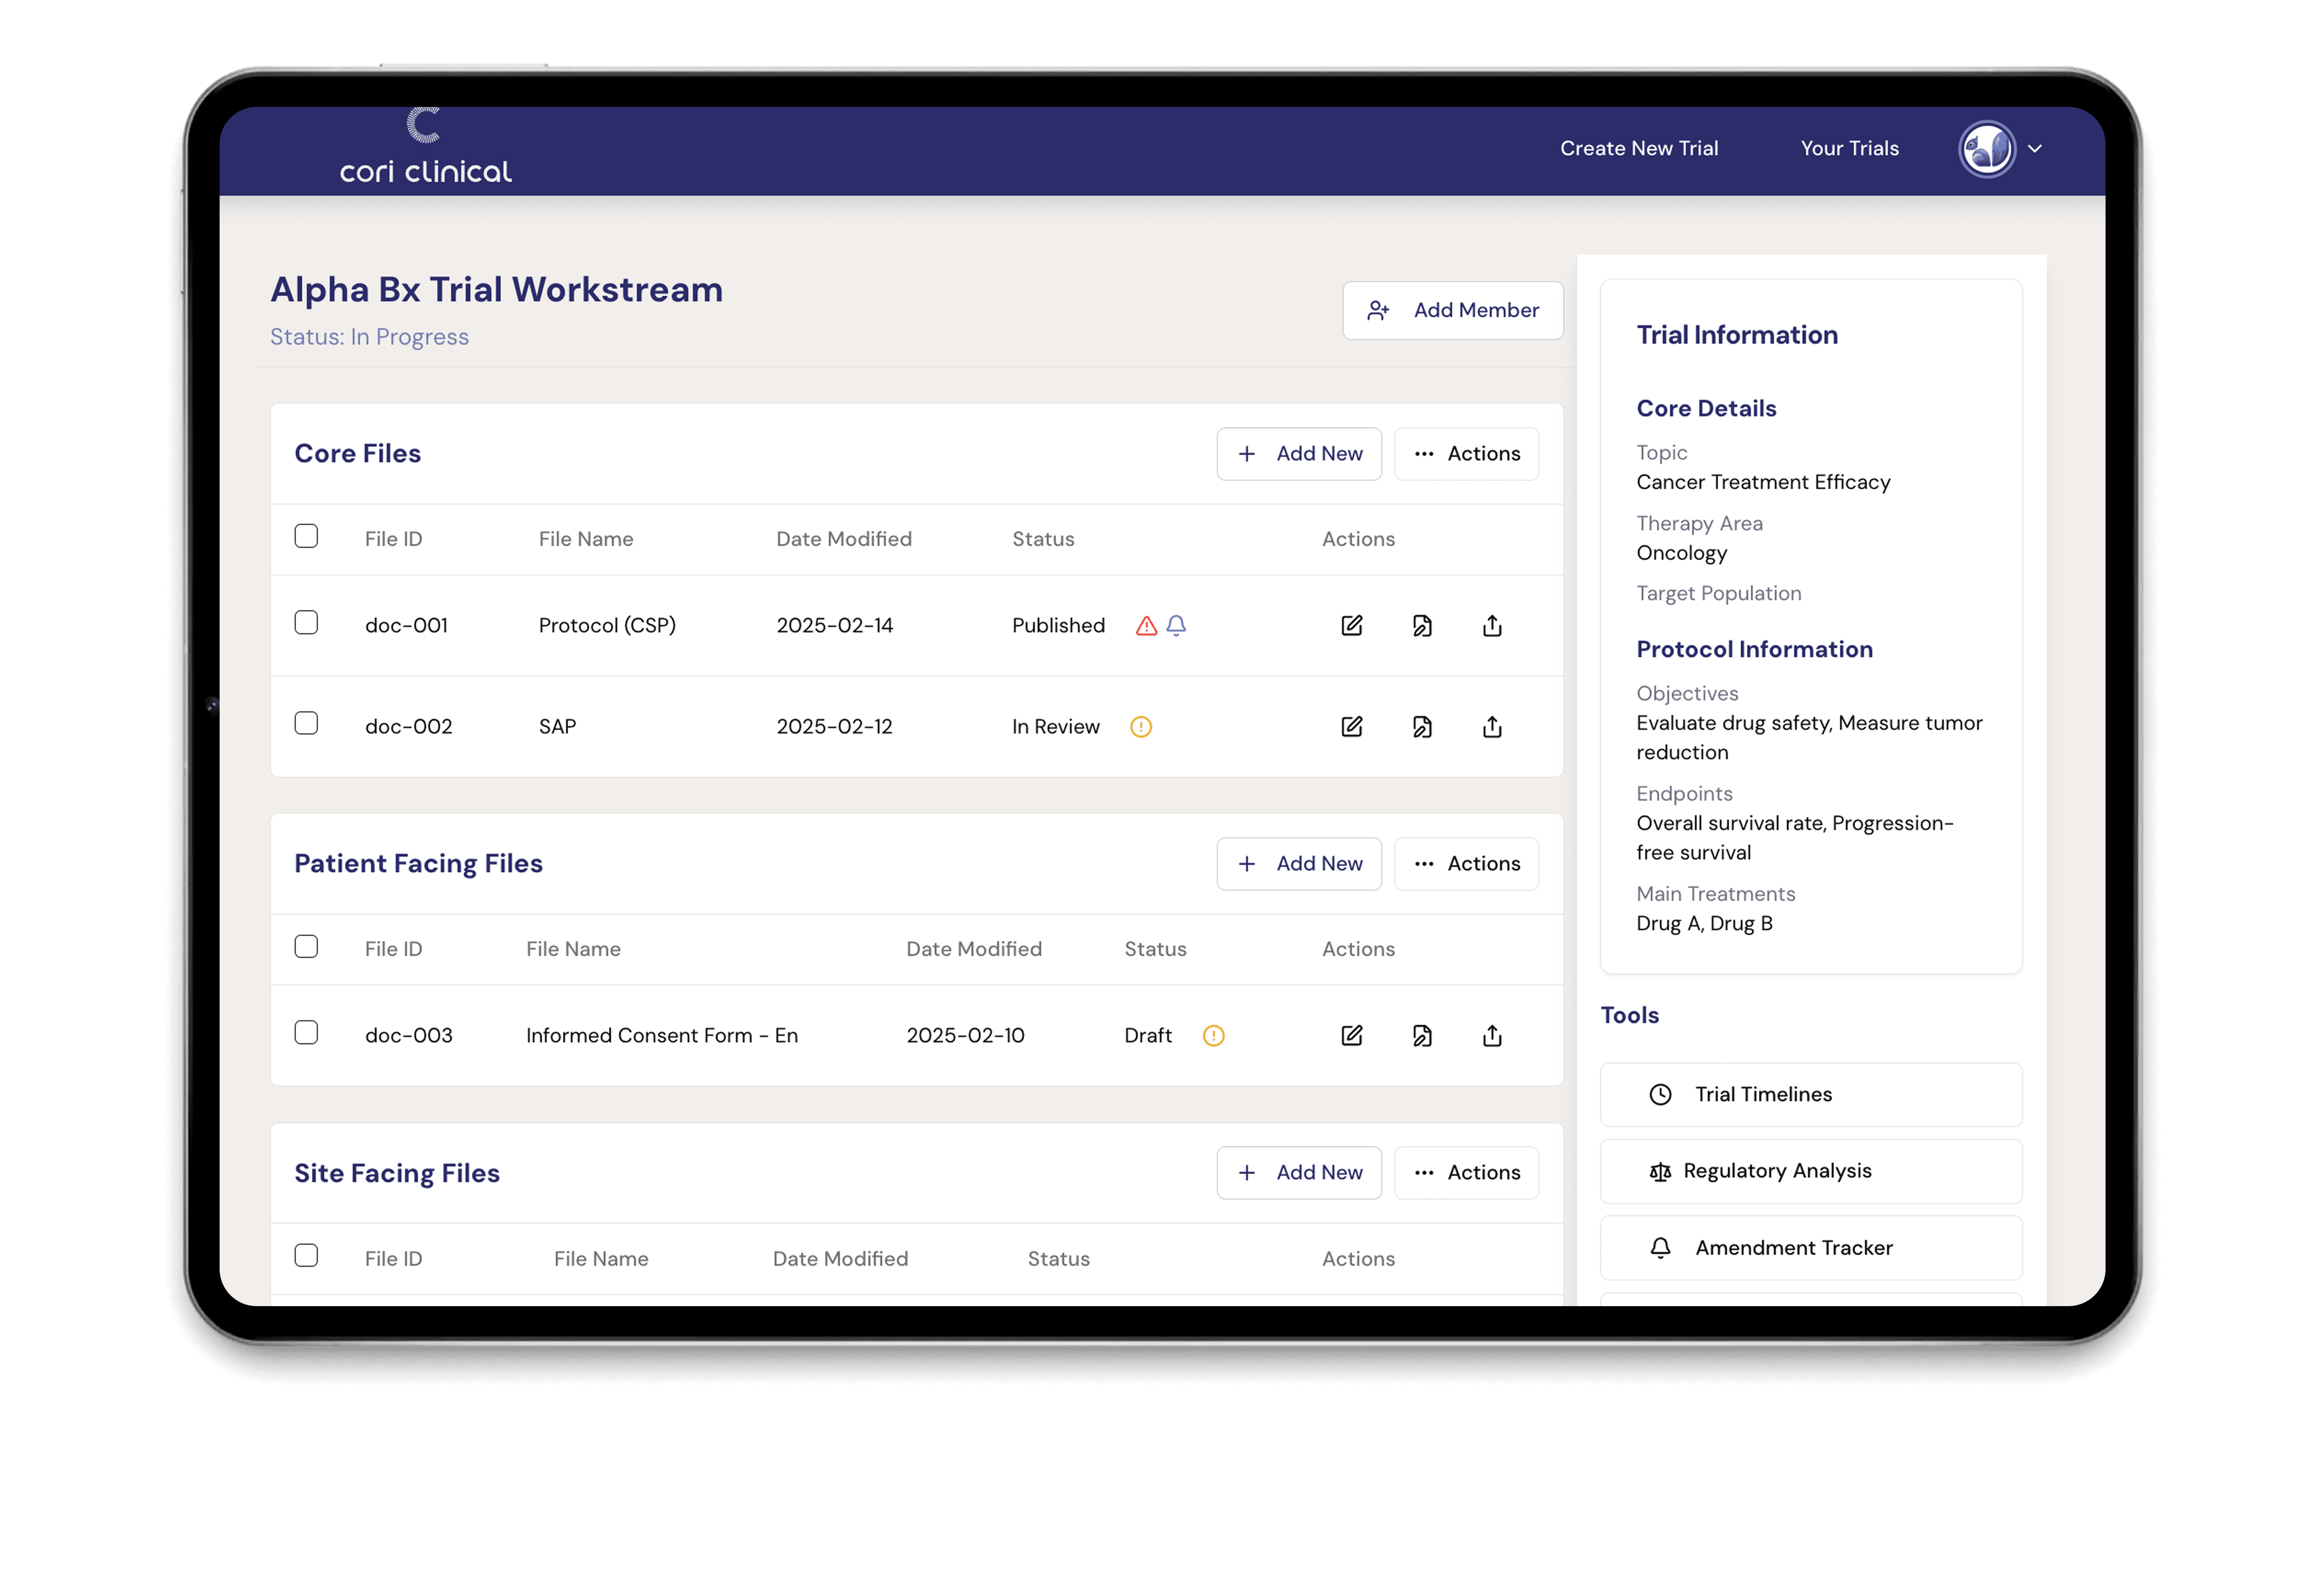Click the In Review status text

point(1055,727)
